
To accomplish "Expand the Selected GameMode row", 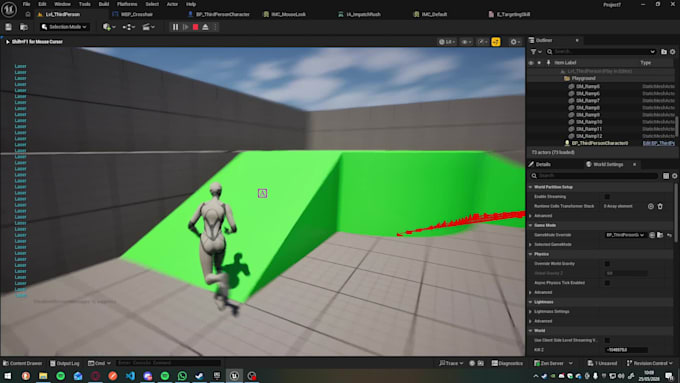I will 530,244.
